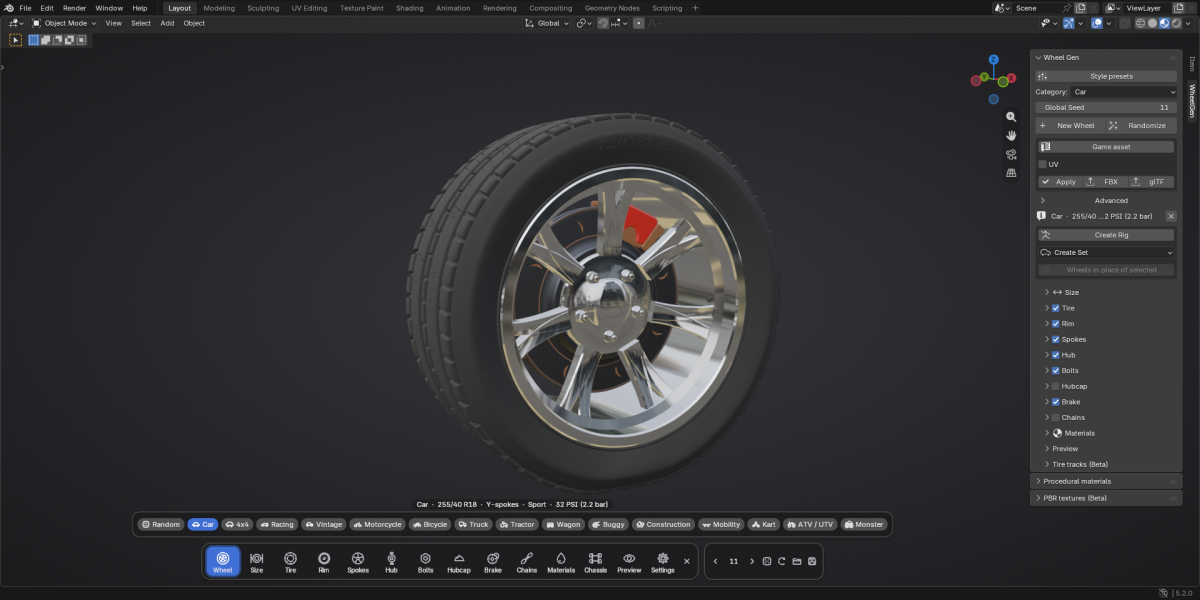Toggle the Spokes checkbox
The width and height of the screenshot is (1200, 600).
tap(1056, 339)
